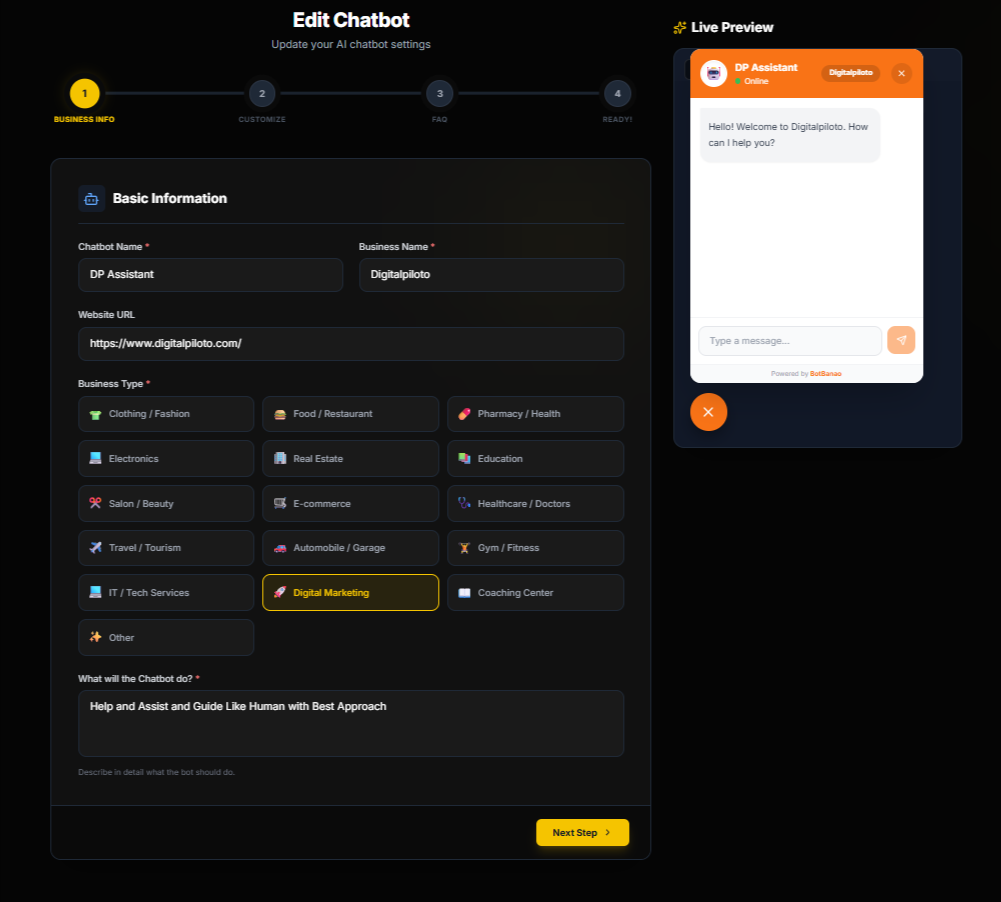This screenshot has height=902, width=1001.
Task: Click the weightlifter icon for Gym / Fitness
Action: click(464, 548)
